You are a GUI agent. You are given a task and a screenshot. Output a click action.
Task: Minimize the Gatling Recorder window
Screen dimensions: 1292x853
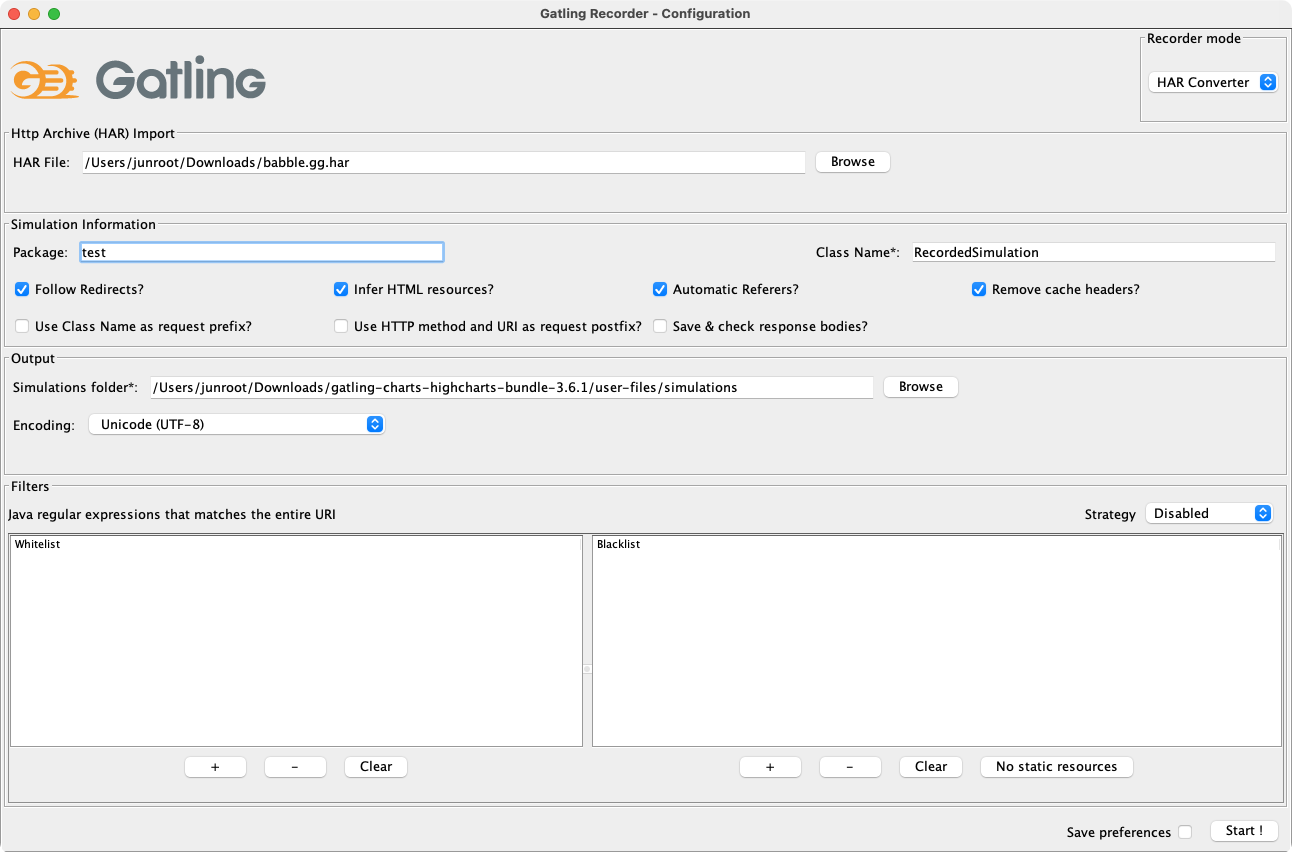coord(34,14)
